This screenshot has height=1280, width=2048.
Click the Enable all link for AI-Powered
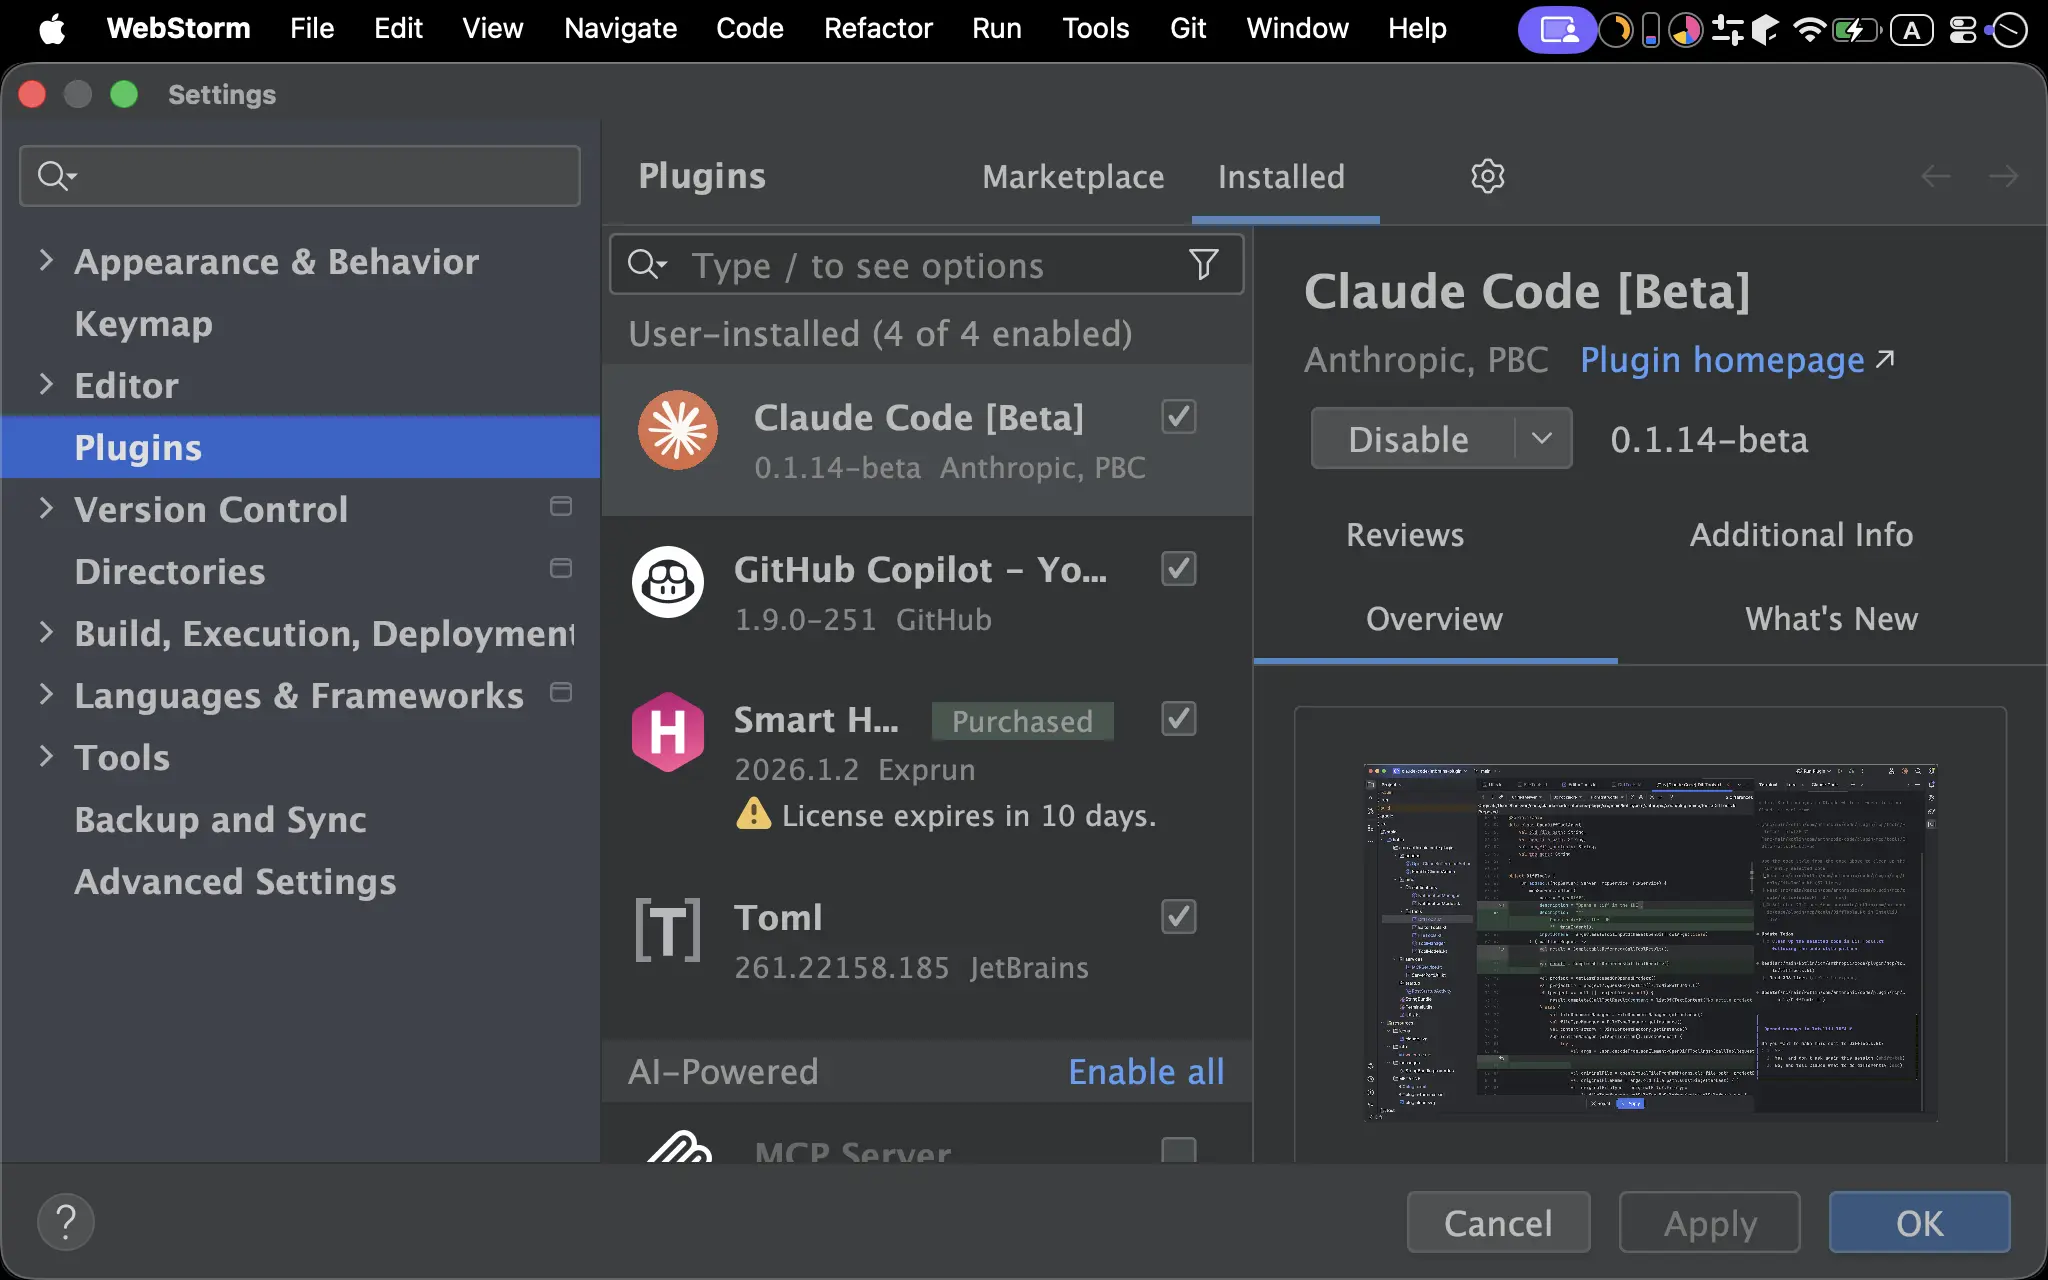(1146, 1072)
